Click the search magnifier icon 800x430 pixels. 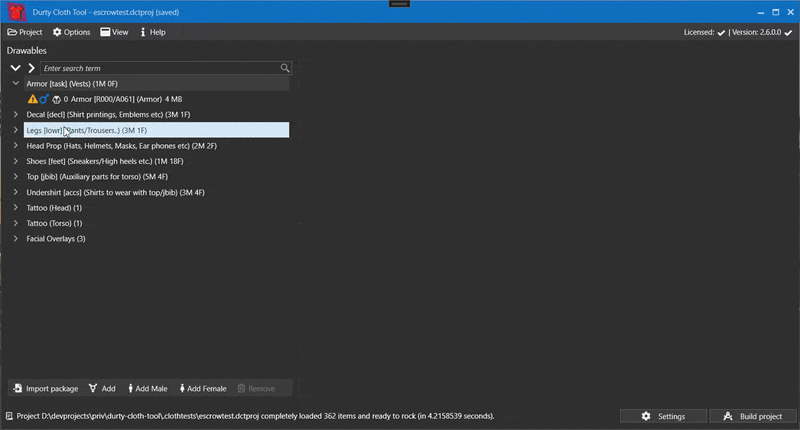[285, 68]
